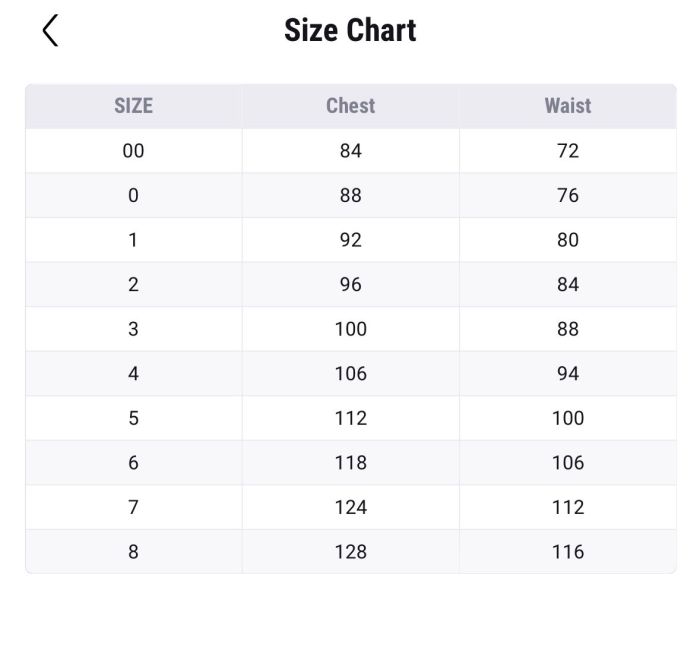
Task: Click the Waist column header
Action: tap(567, 106)
